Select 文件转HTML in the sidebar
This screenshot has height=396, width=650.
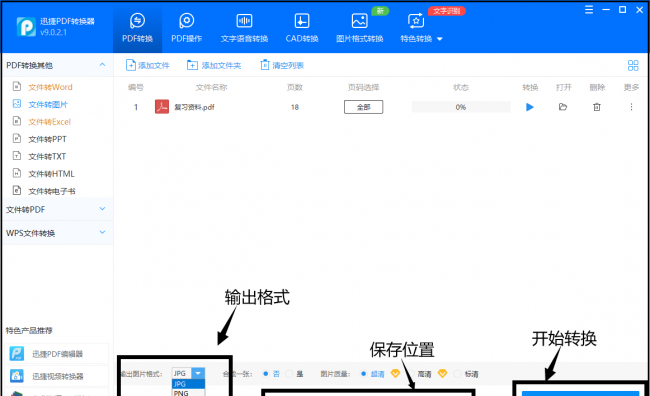pos(51,174)
